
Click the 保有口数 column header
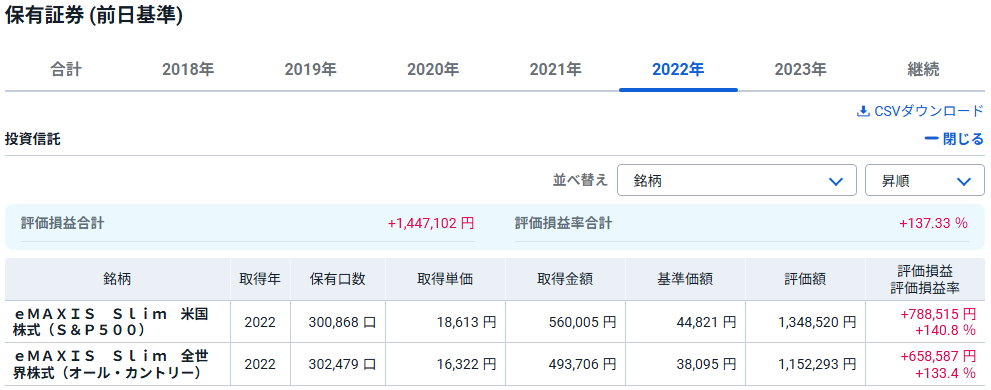(x=338, y=279)
